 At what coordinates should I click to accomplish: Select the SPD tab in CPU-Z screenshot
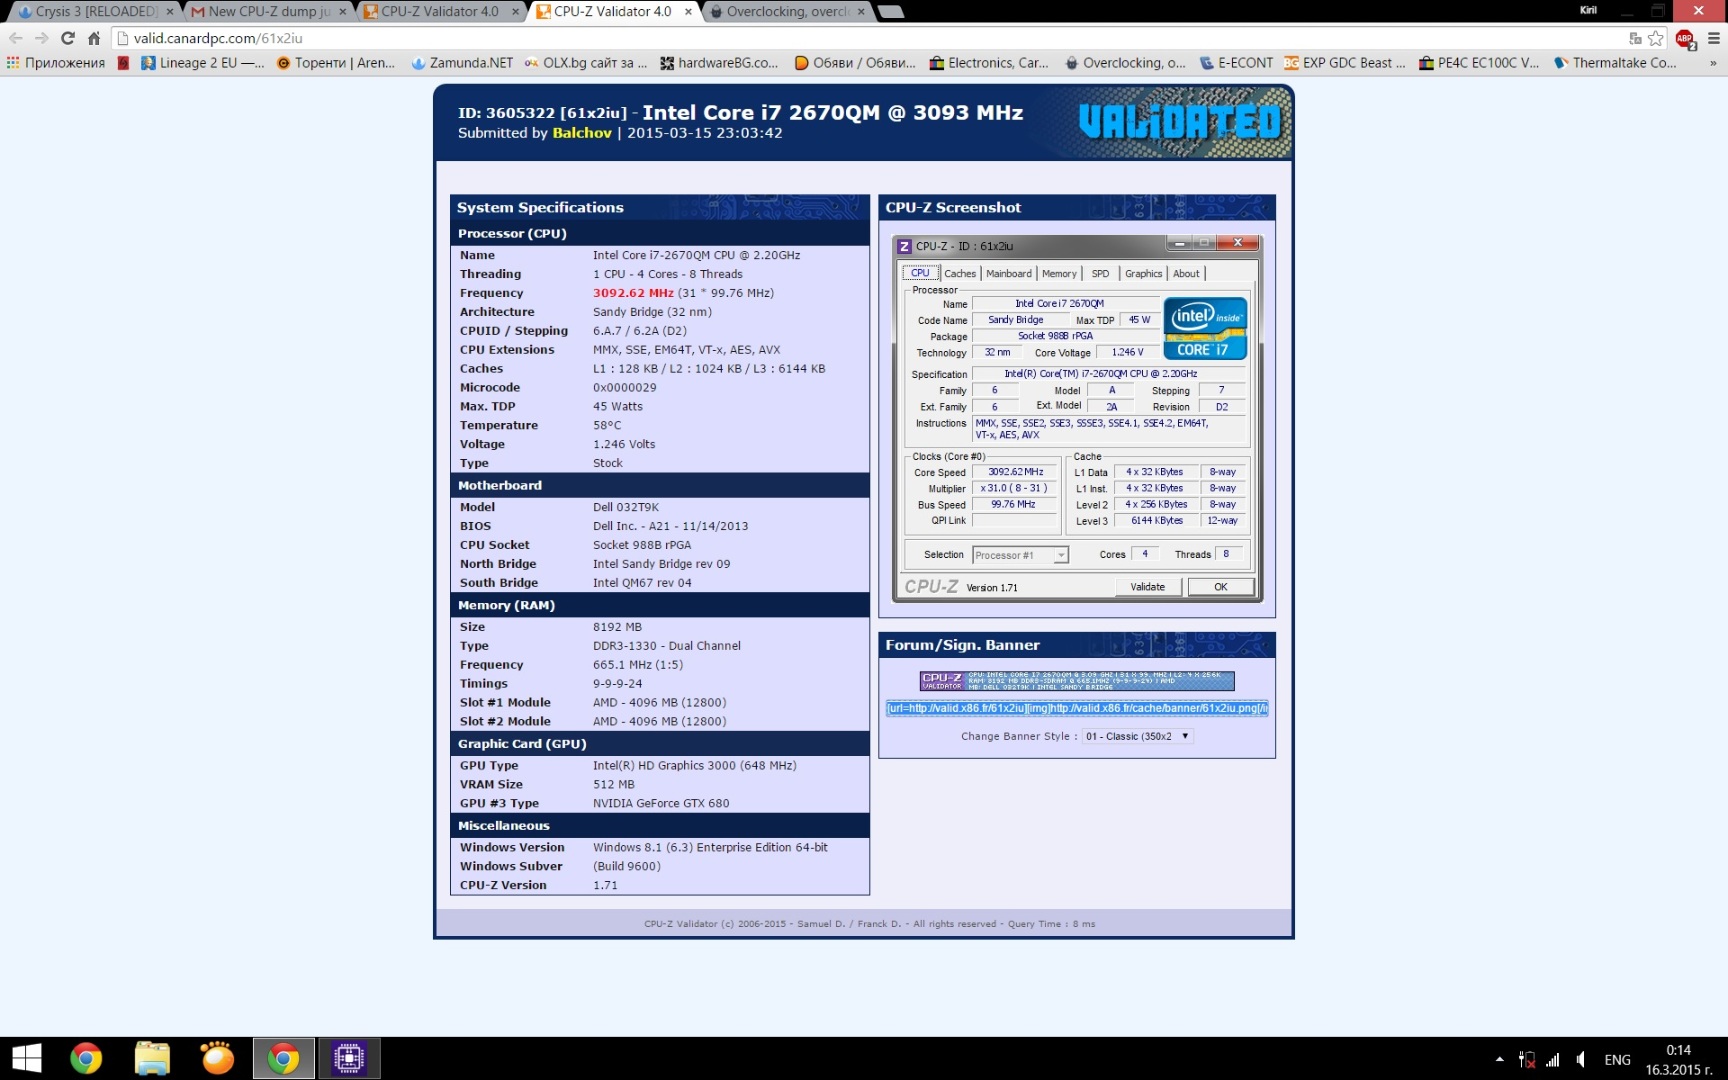1100,273
